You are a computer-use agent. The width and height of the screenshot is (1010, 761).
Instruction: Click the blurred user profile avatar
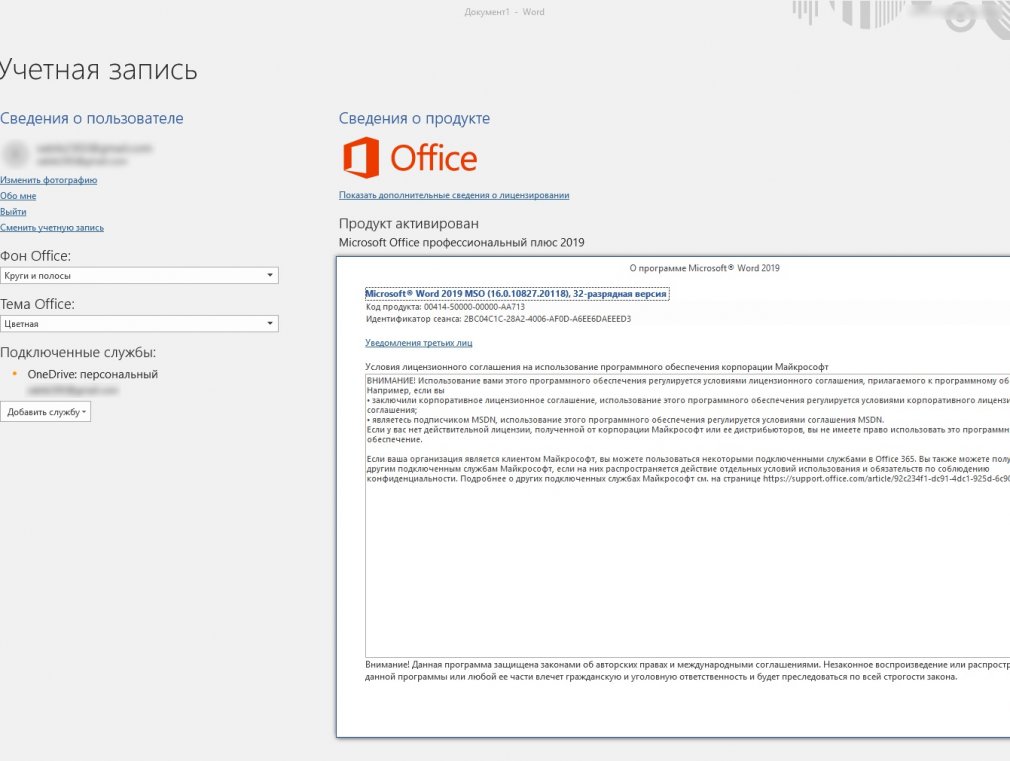click(x=15, y=154)
